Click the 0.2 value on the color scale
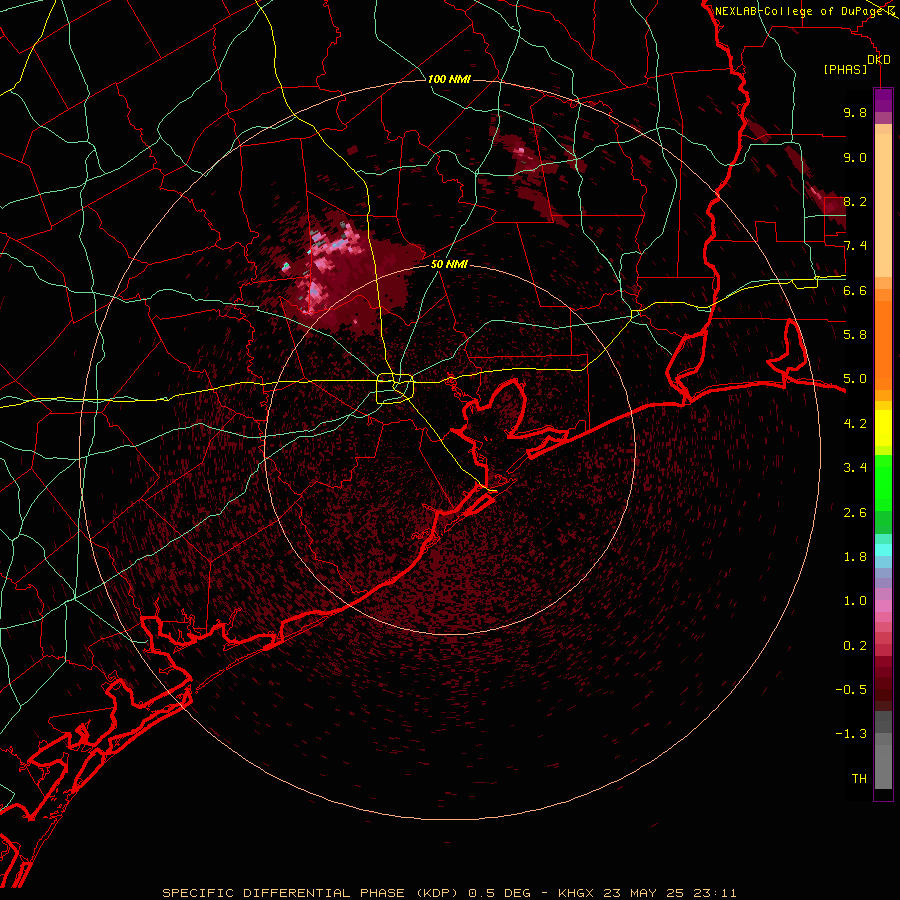900x900 pixels. pyautogui.click(x=855, y=646)
